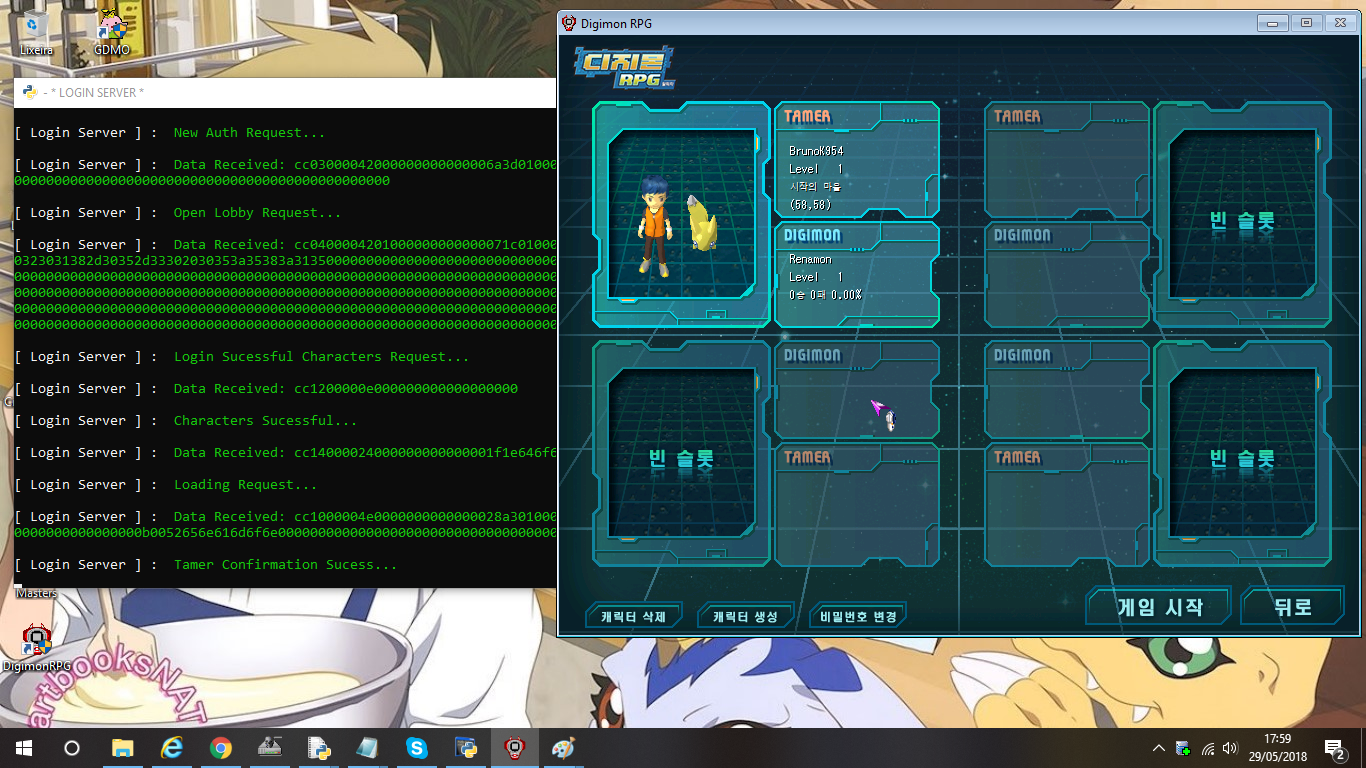The width and height of the screenshot is (1366, 768).
Task: Open Internet Explorer from taskbar
Action: pos(172,748)
